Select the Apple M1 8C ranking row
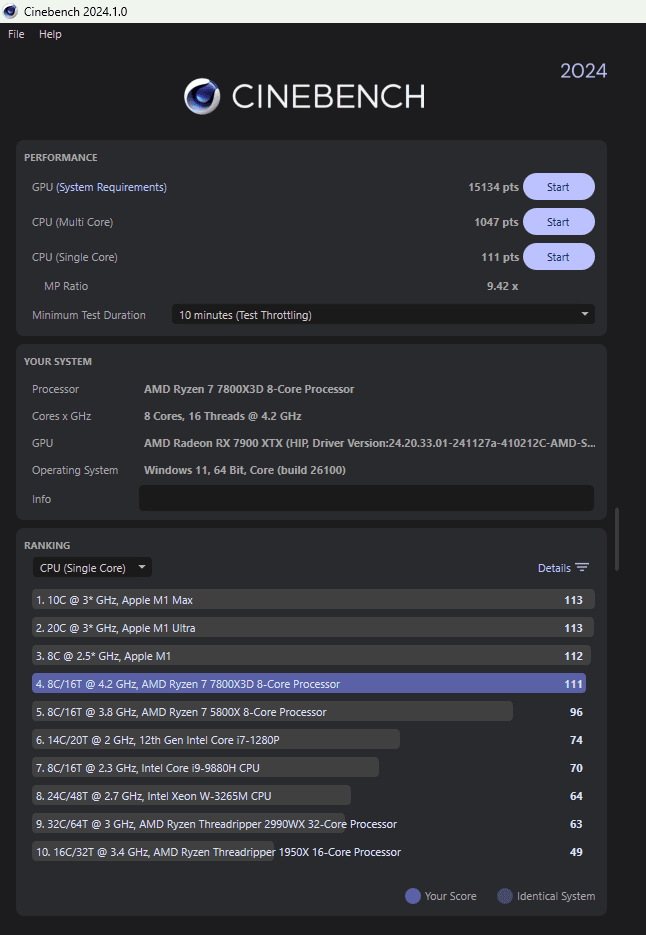 pyautogui.click(x=313, y=656)
